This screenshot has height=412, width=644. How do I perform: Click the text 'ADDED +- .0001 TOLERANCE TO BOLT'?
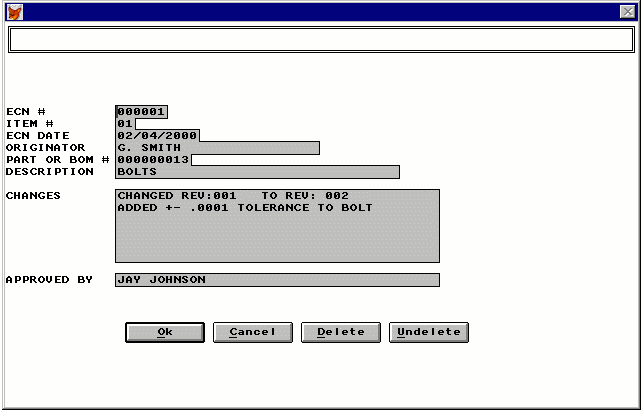(x=245, y=207)
